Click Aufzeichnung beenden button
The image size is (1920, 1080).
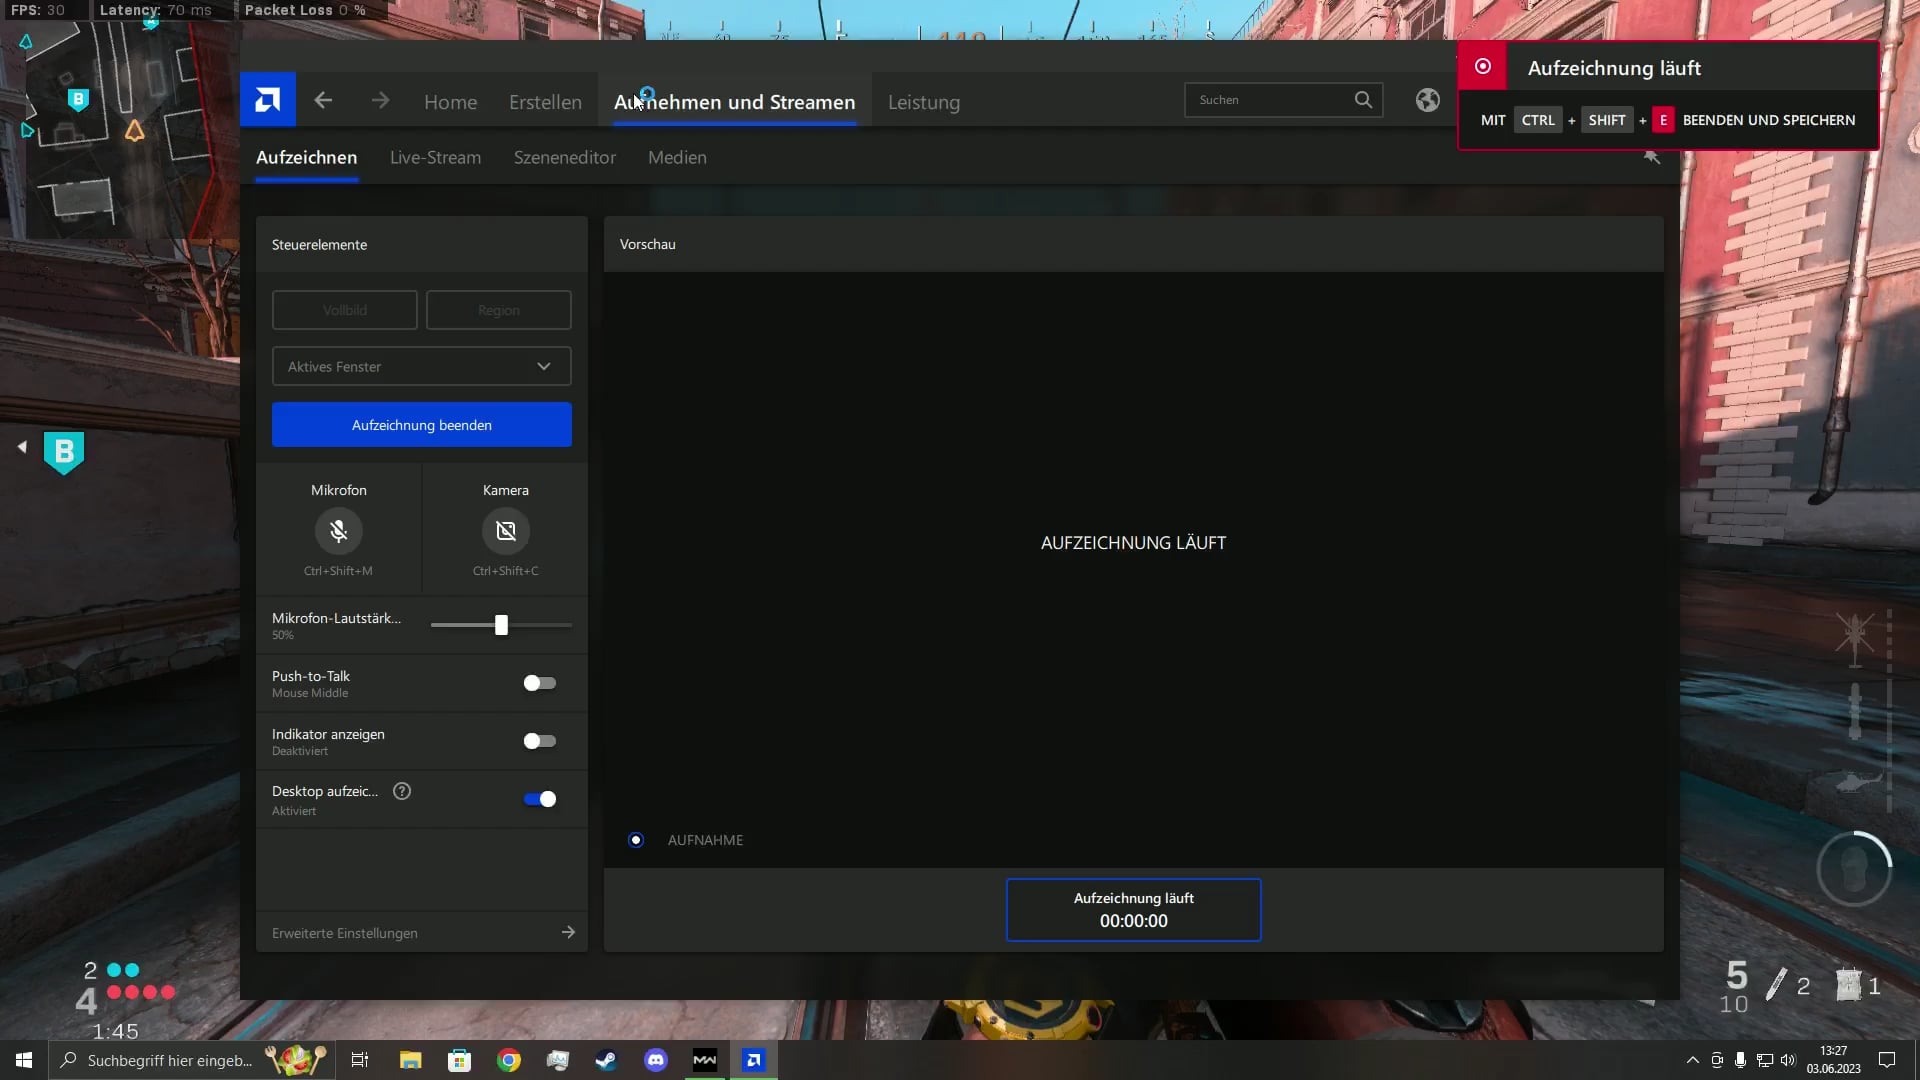422,425
